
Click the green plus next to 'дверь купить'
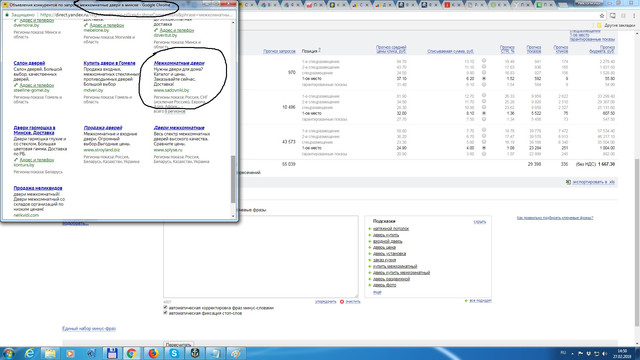click(370, 235)
